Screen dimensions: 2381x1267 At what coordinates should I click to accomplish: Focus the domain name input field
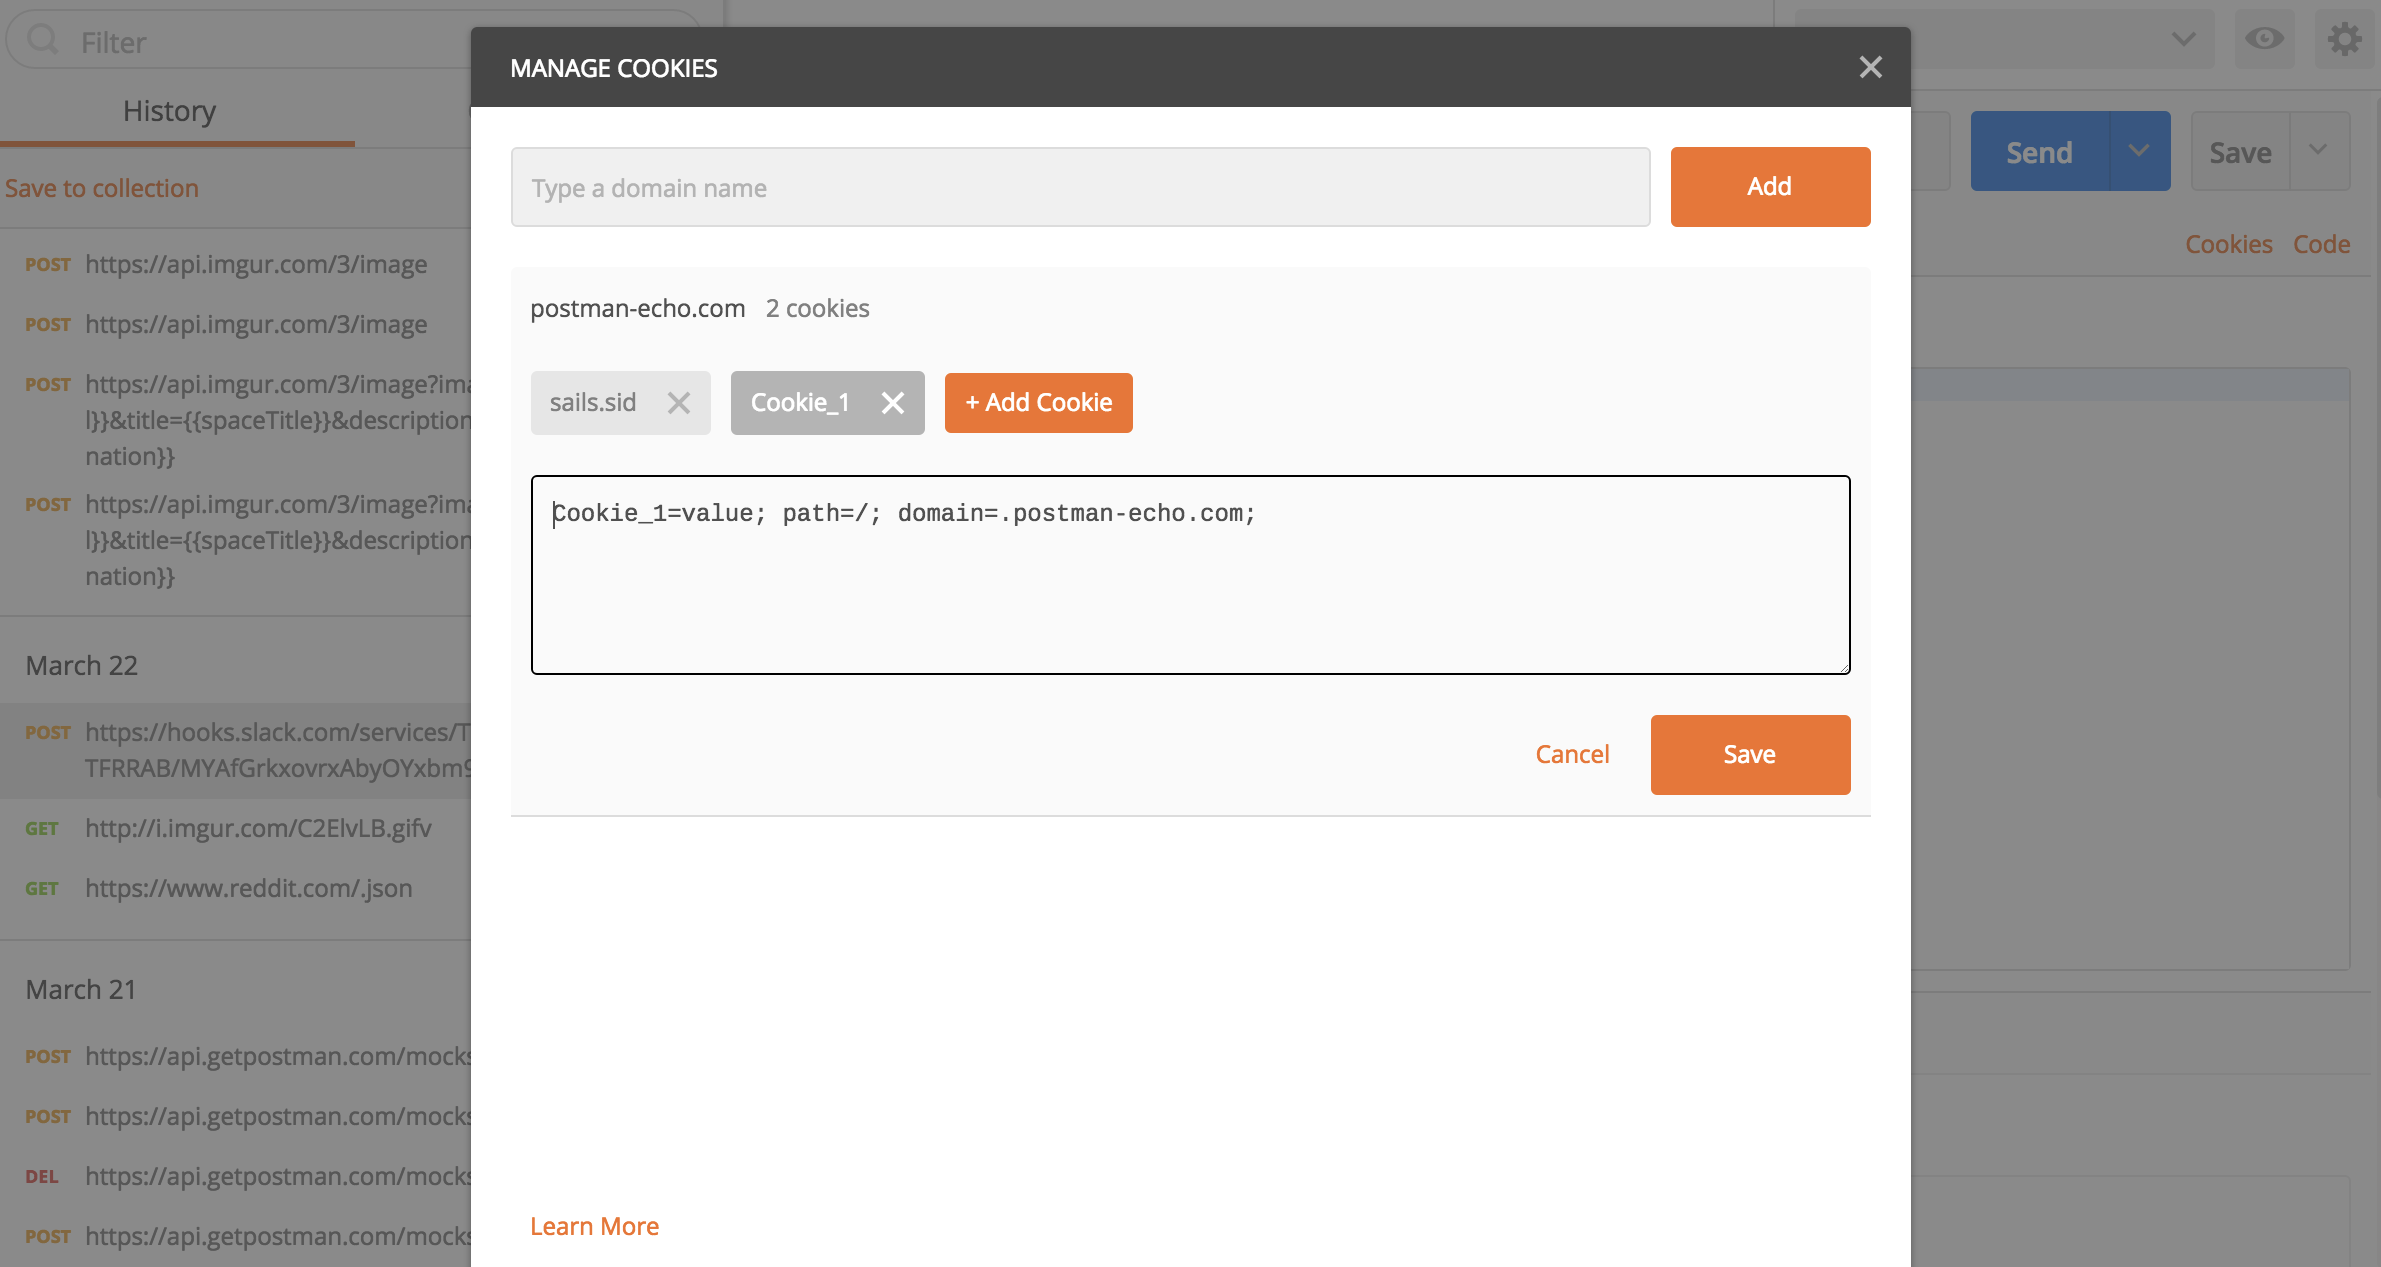1080,188
